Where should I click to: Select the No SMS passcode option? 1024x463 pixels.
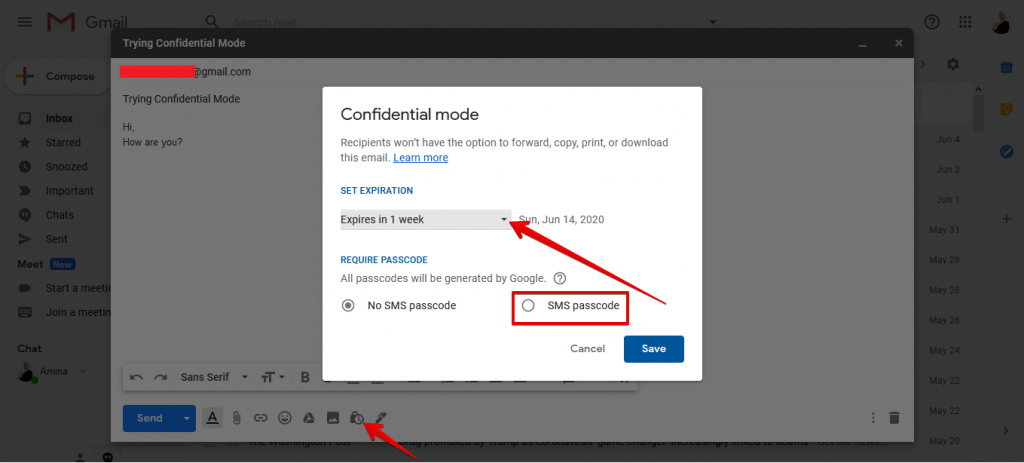tap(348, 305)
